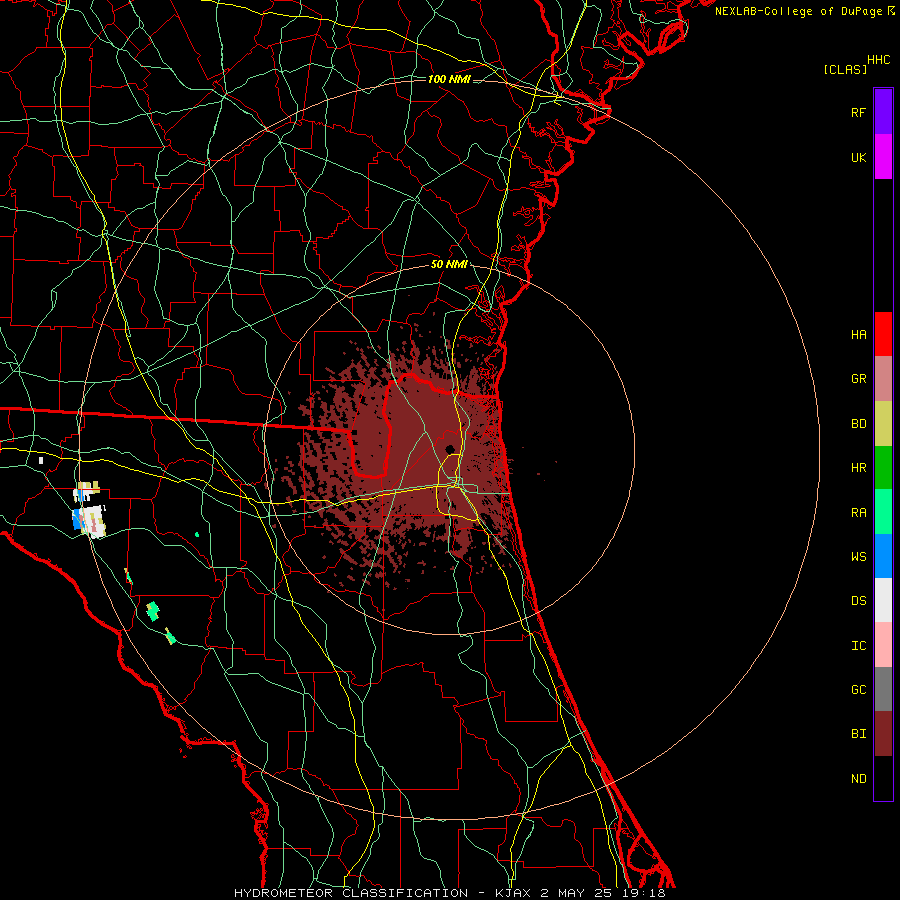
Task: Click the HA legend label
Action: [x=858, y=335]
